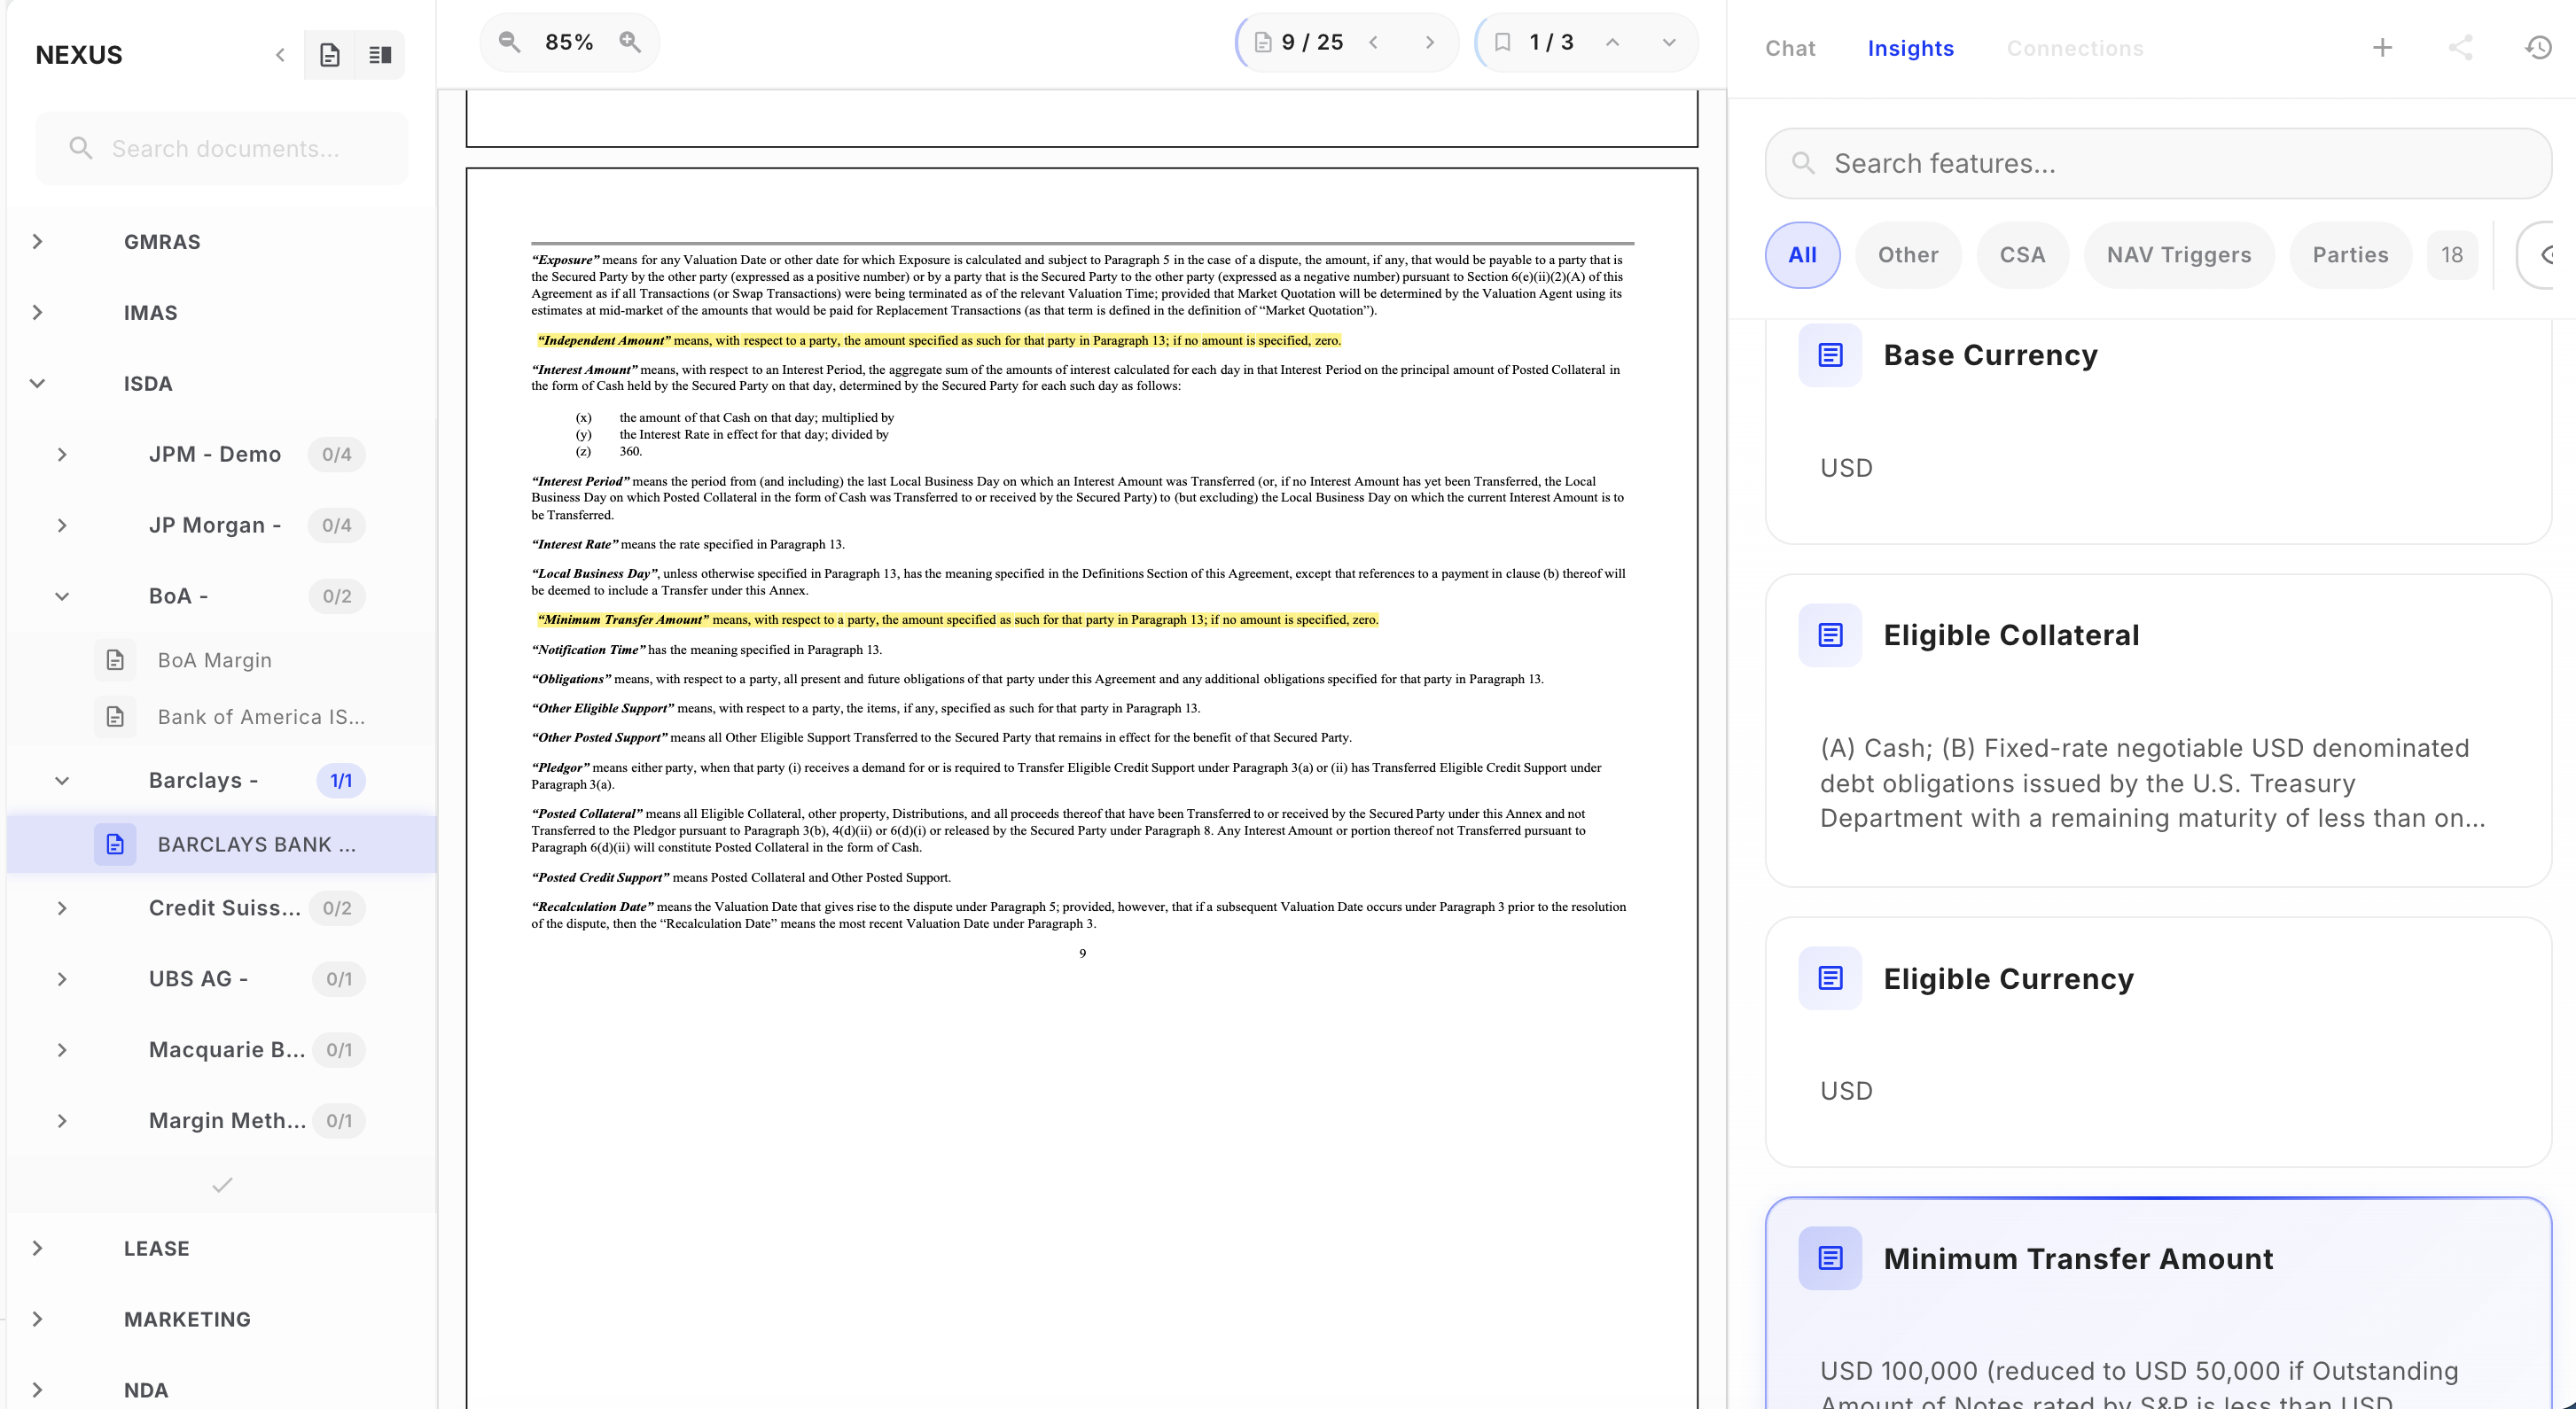Open the Connections tab
The width and height of the screenshot is (2576, 1409).
coord(2074,48)
